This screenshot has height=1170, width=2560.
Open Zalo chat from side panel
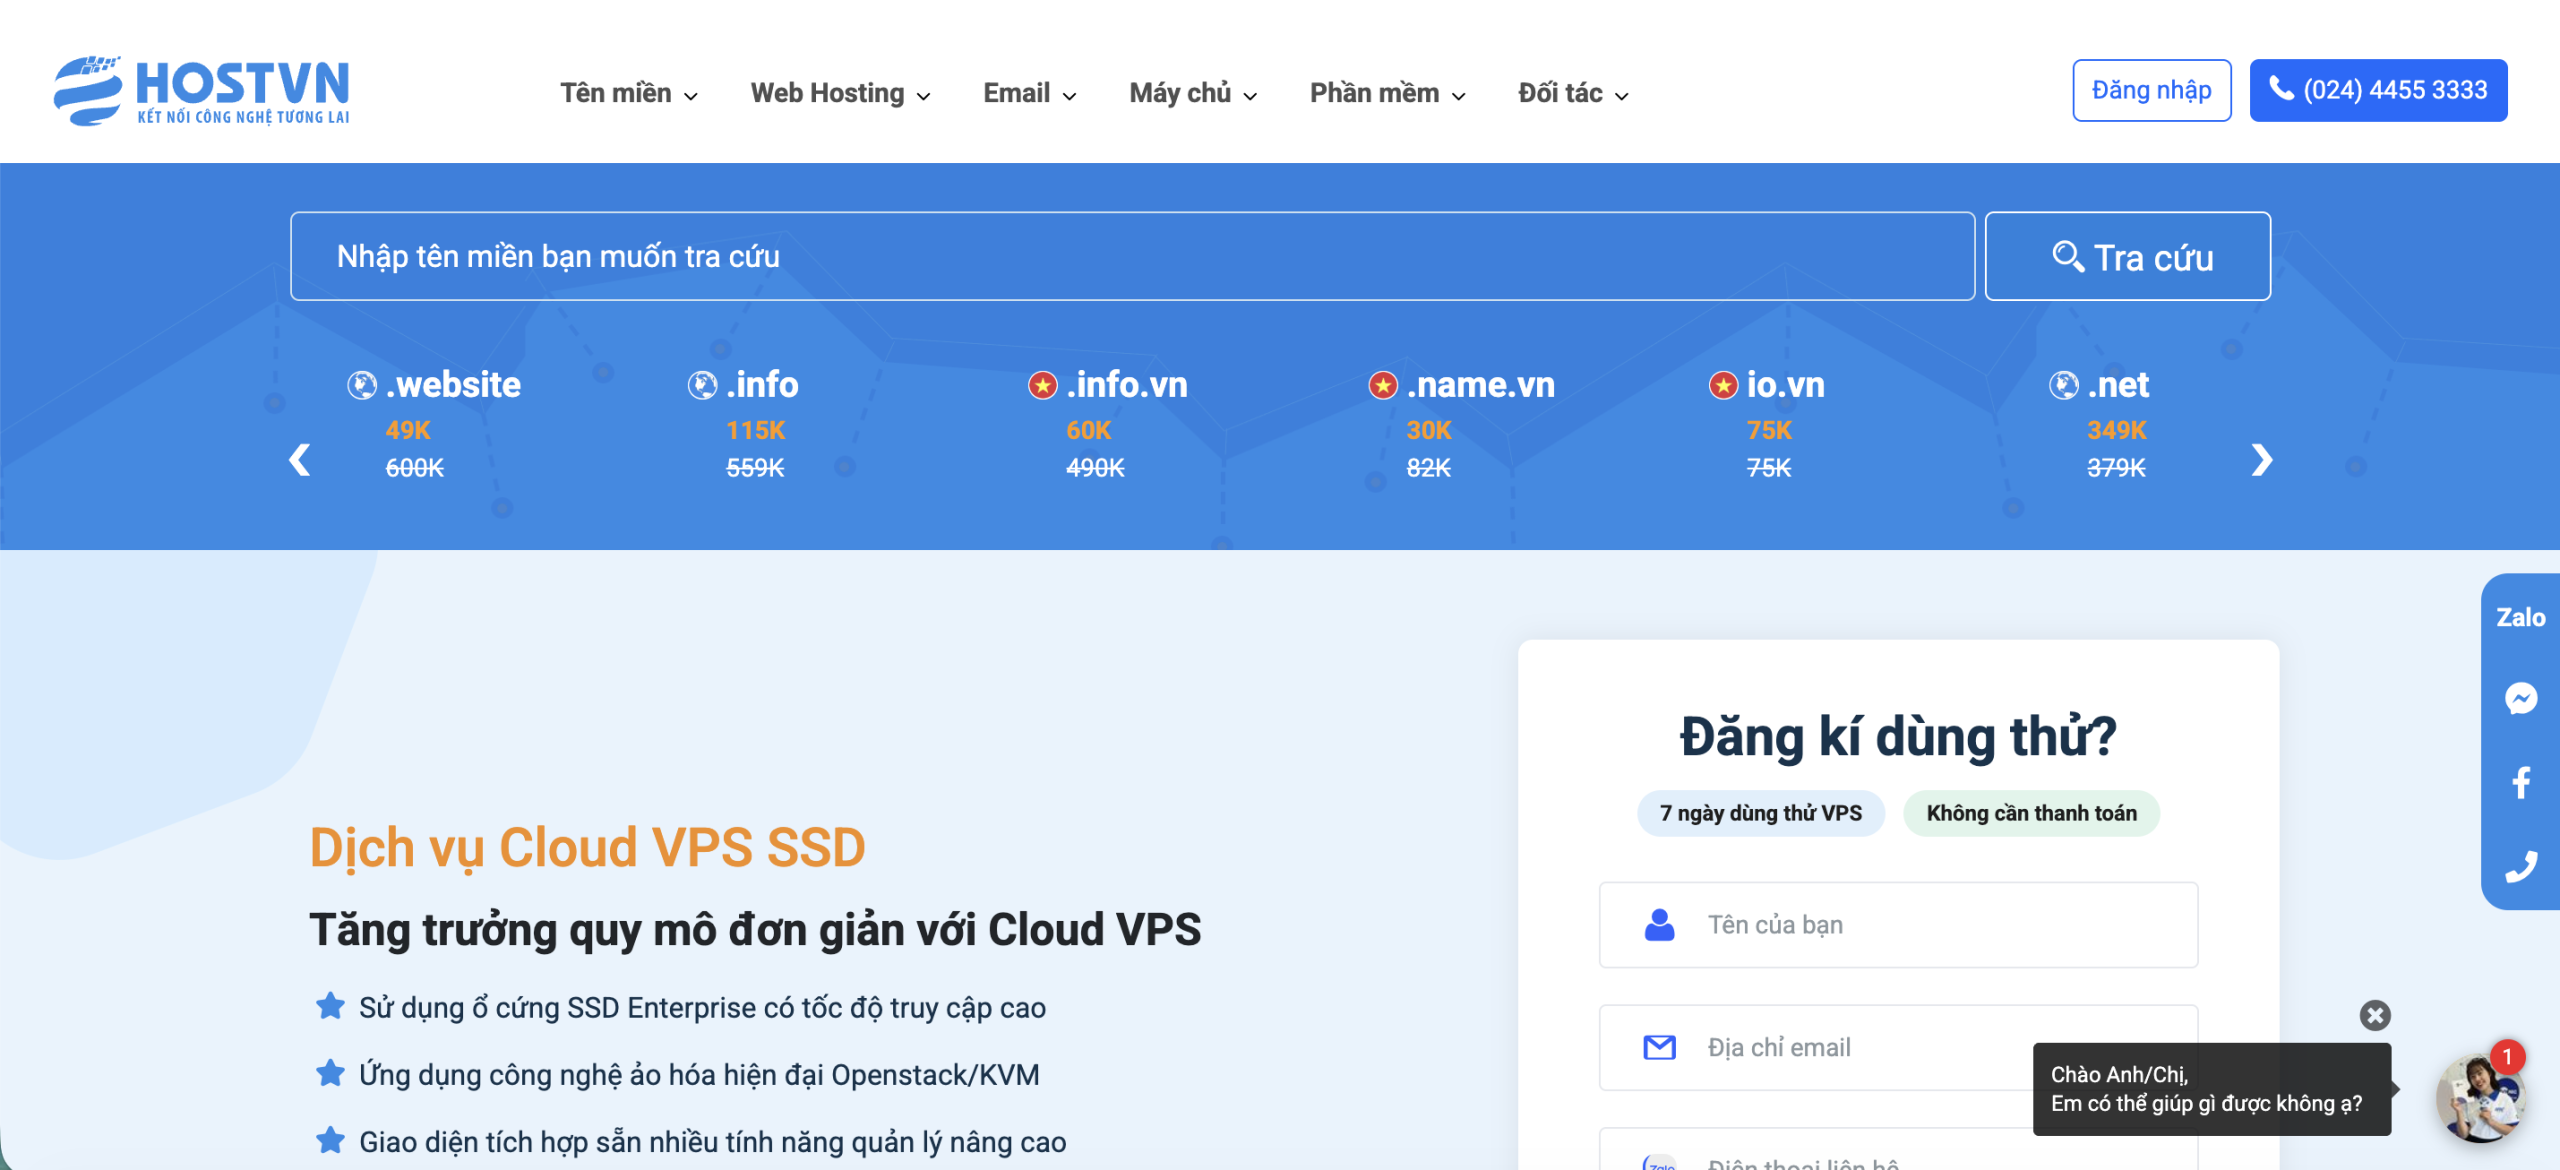2520,617
